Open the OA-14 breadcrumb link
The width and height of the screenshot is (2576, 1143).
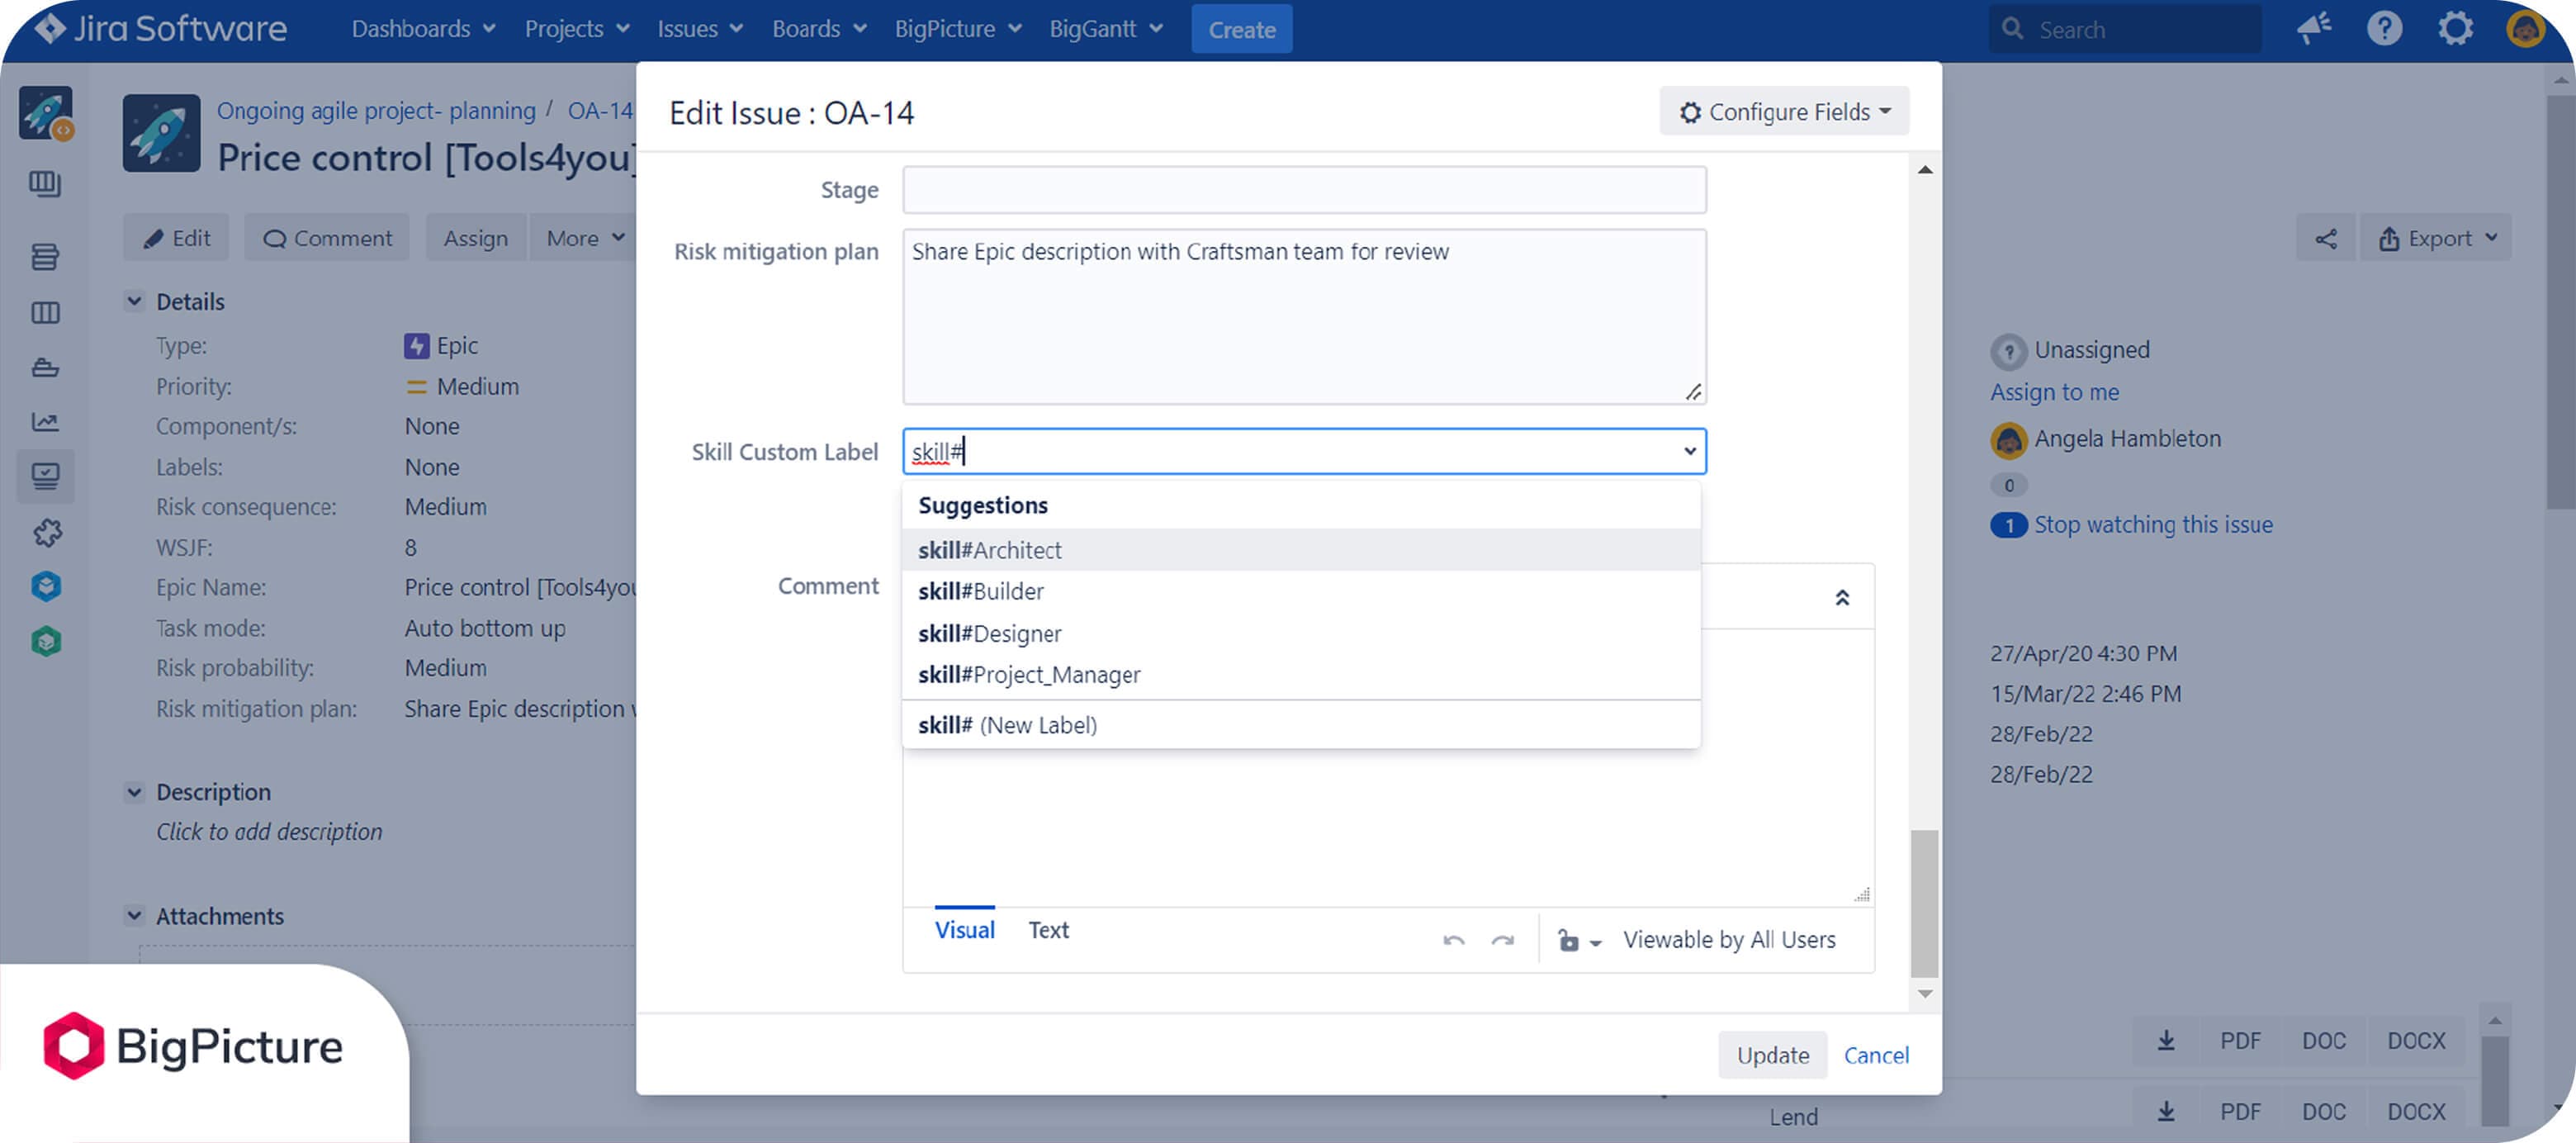(600, 110)
